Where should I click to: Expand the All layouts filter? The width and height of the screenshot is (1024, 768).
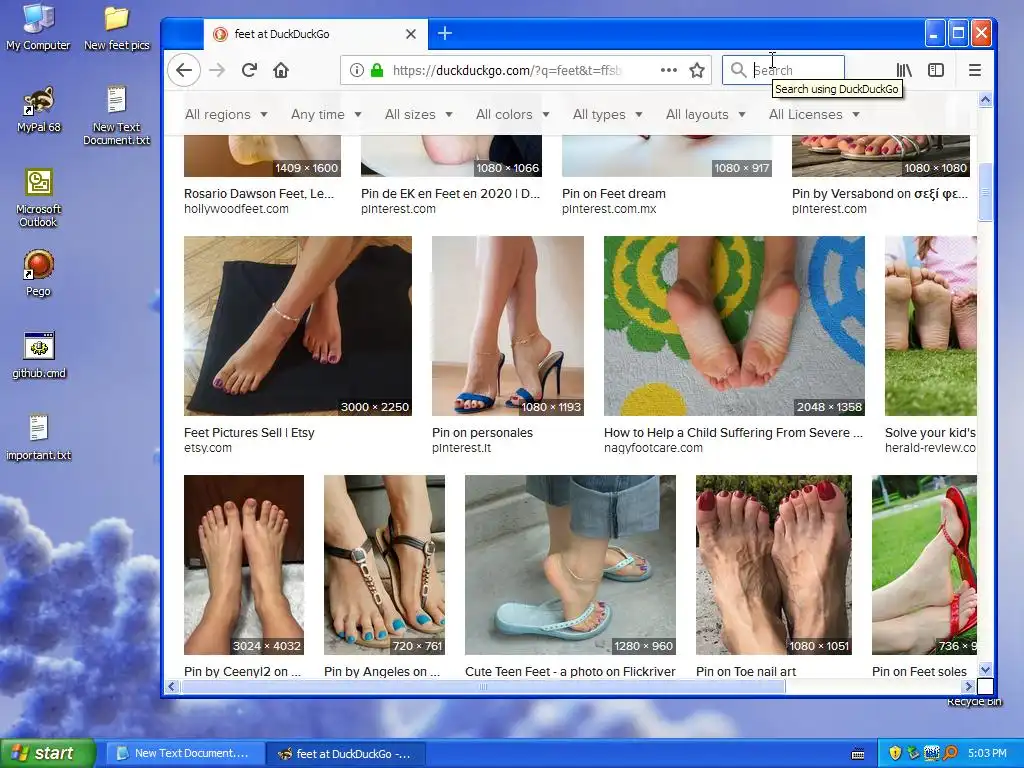[705, 114]
